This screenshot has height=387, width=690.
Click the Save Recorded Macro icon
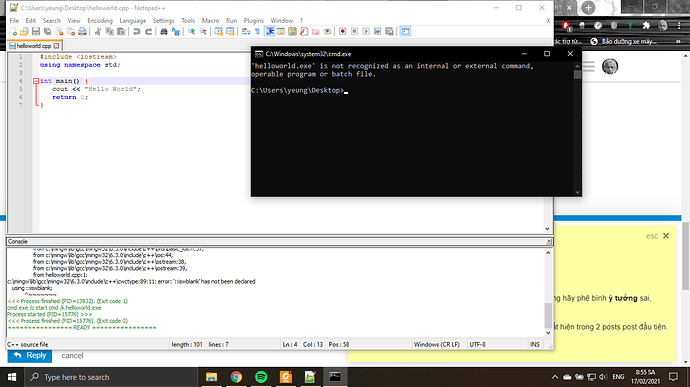(389, 32)
